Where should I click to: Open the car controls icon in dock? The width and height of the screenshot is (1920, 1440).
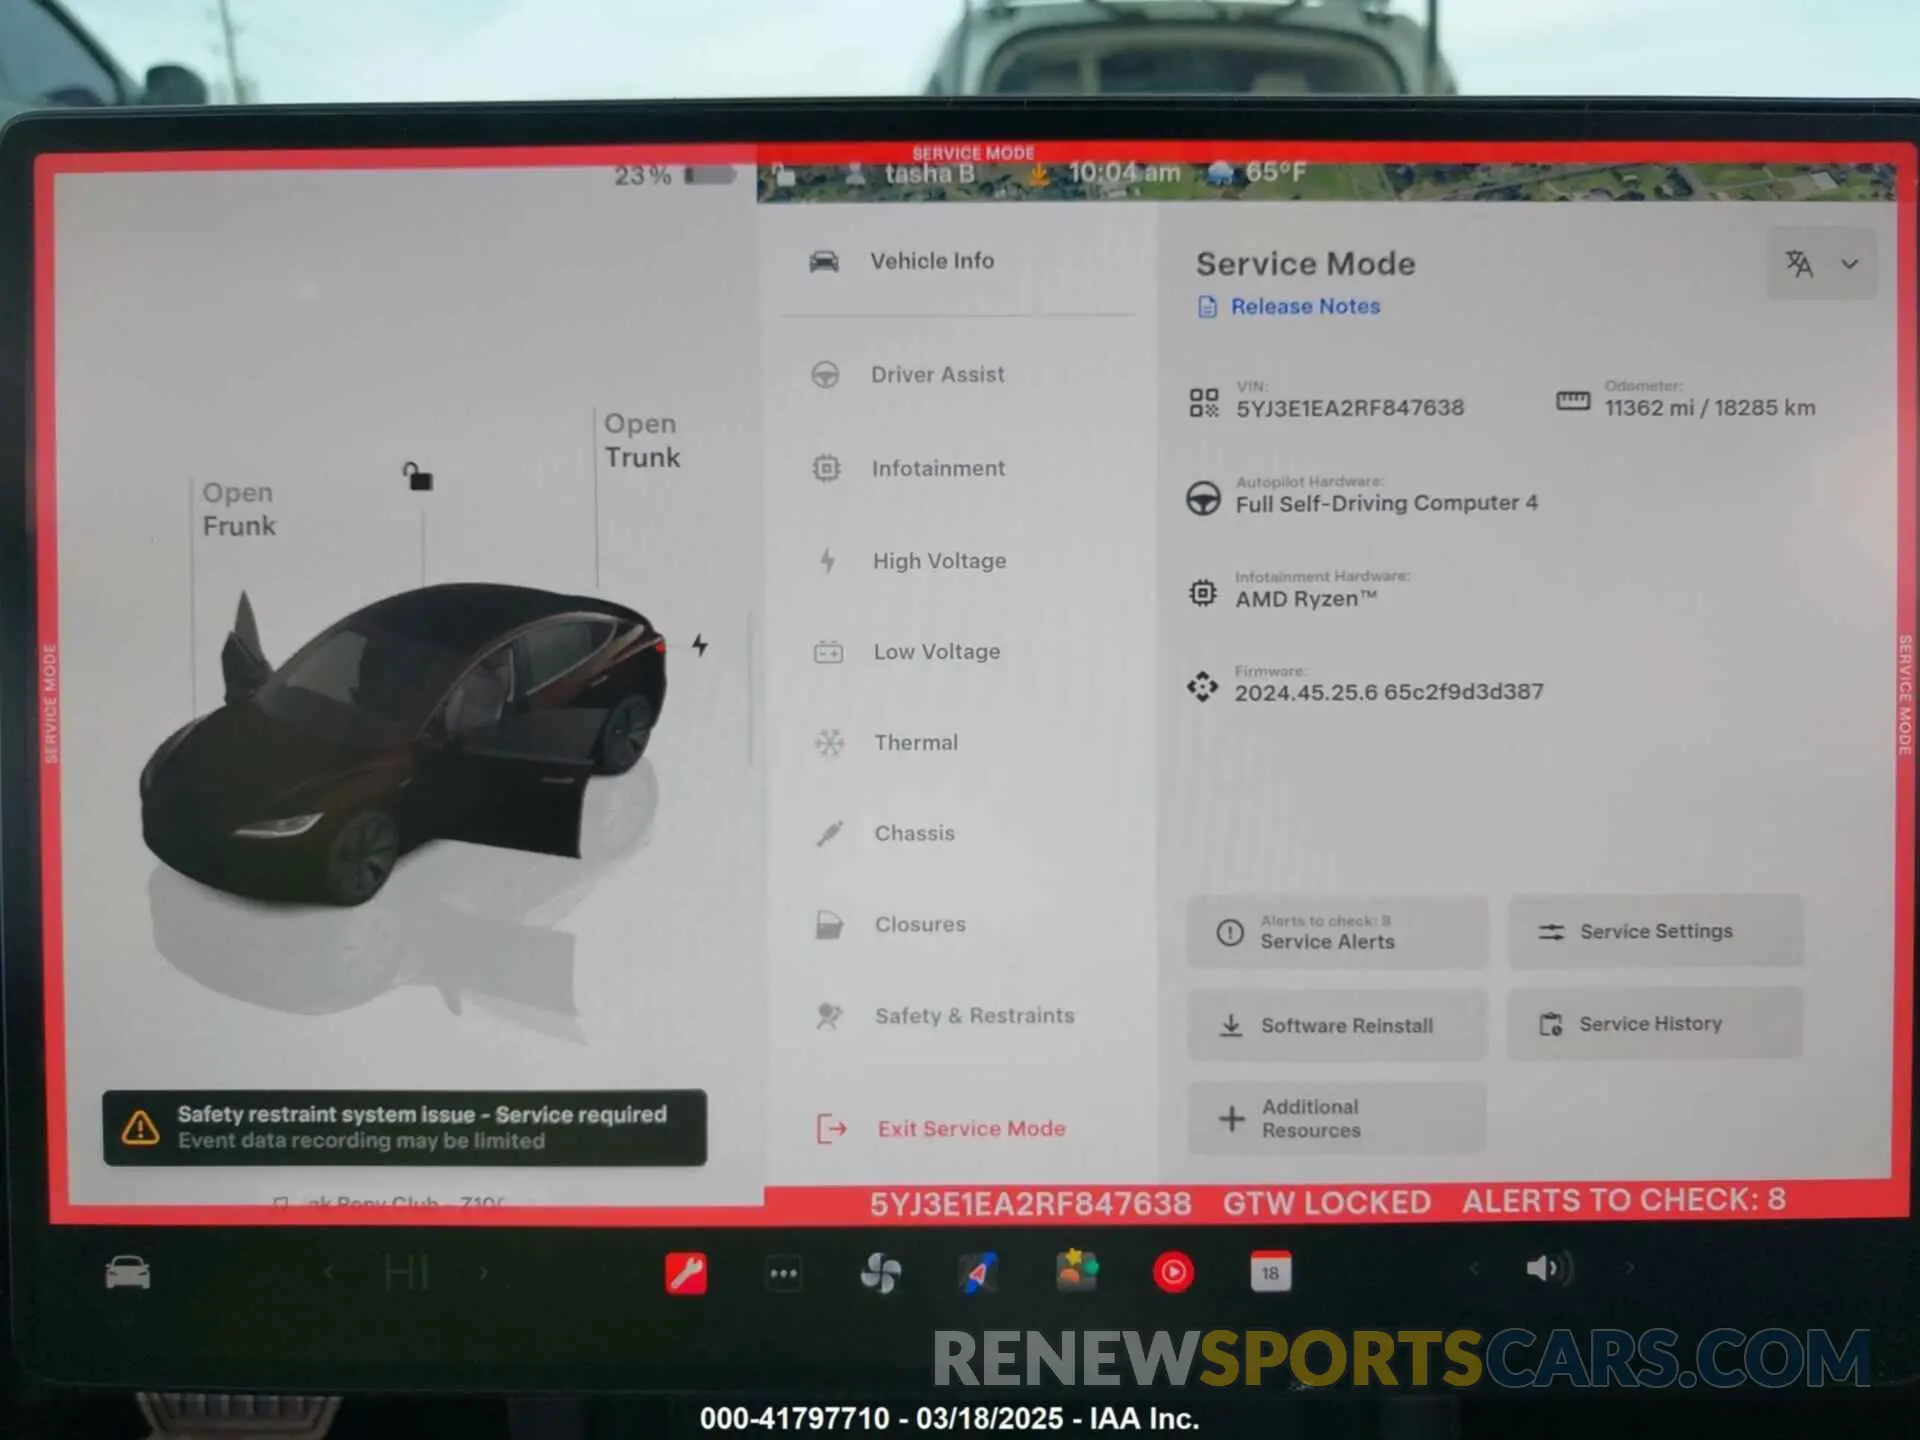pyautogui.click(x=128, y=1273)
